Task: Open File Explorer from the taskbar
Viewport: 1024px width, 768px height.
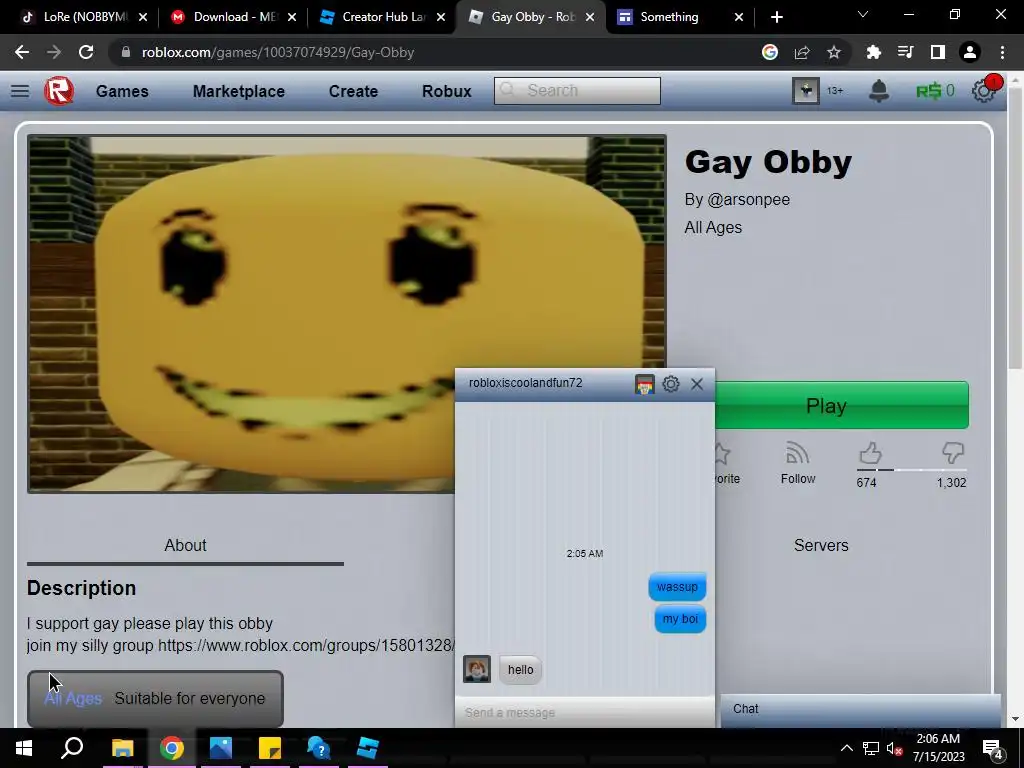Action: click(123, 748)
